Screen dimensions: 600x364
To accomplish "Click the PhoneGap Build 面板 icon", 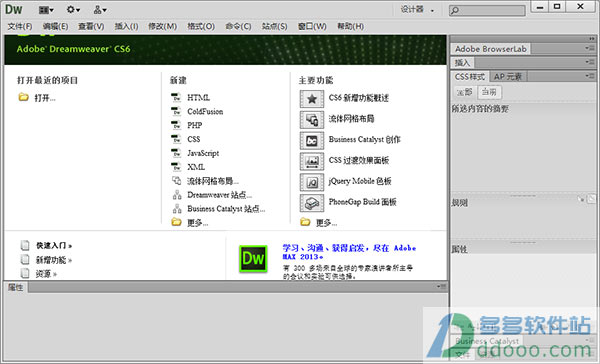I will tap(312, 203).
